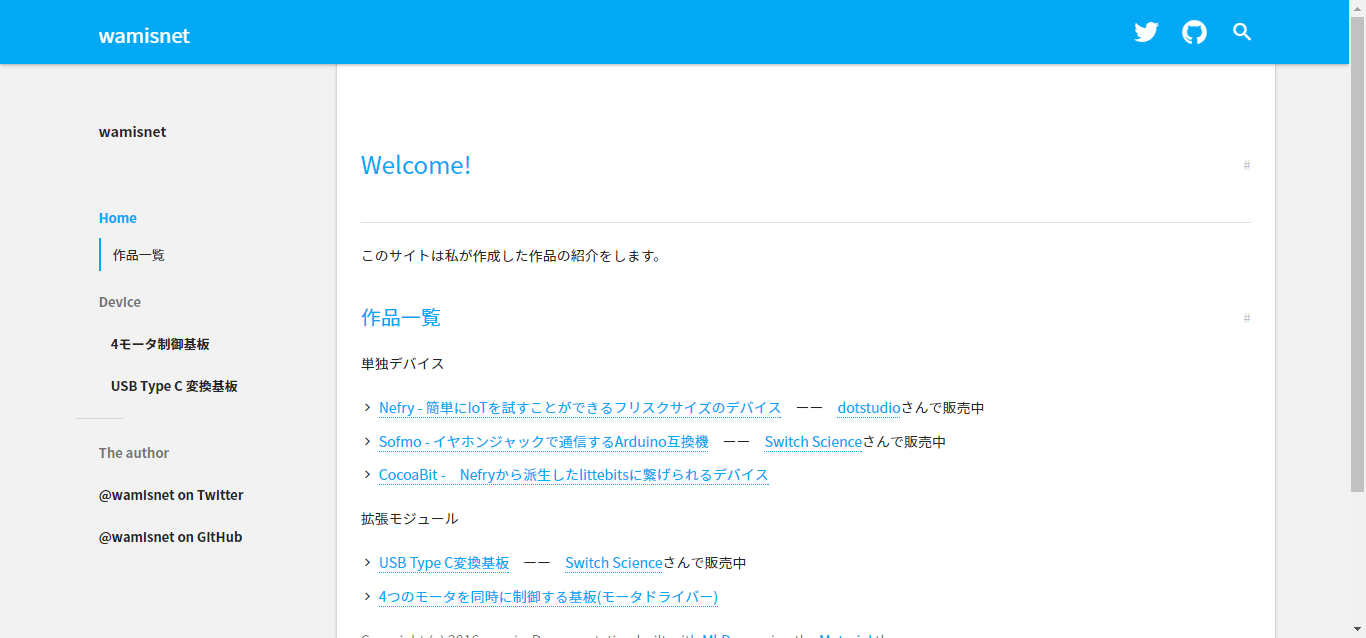The image size is (1366, 638).
Task: Click the Welcome! heading
Action: pos(416,165)
